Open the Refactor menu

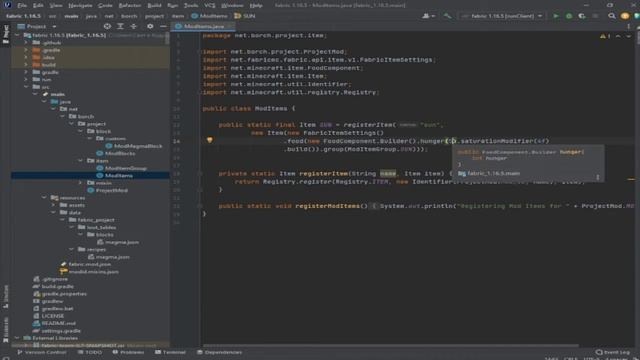pyautogui.click(x=130, y=5)
